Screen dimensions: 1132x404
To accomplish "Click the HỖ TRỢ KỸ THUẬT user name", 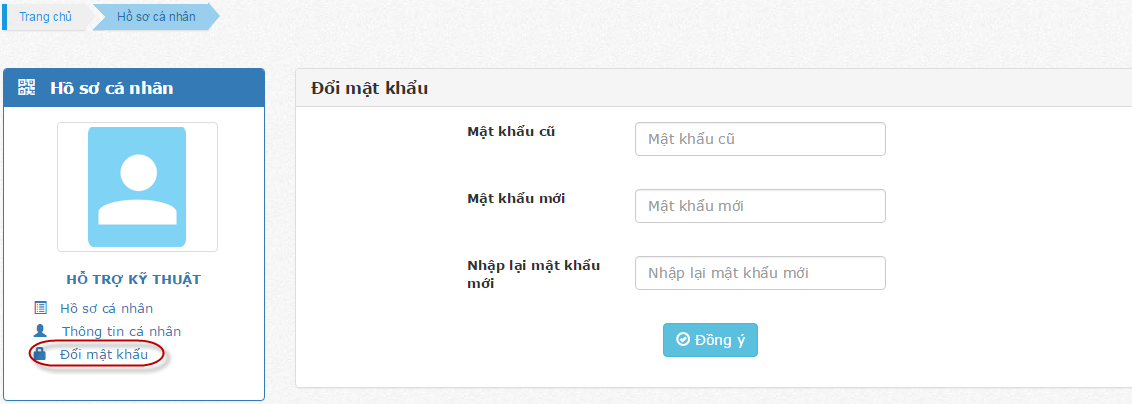I will tap(134, 280).
